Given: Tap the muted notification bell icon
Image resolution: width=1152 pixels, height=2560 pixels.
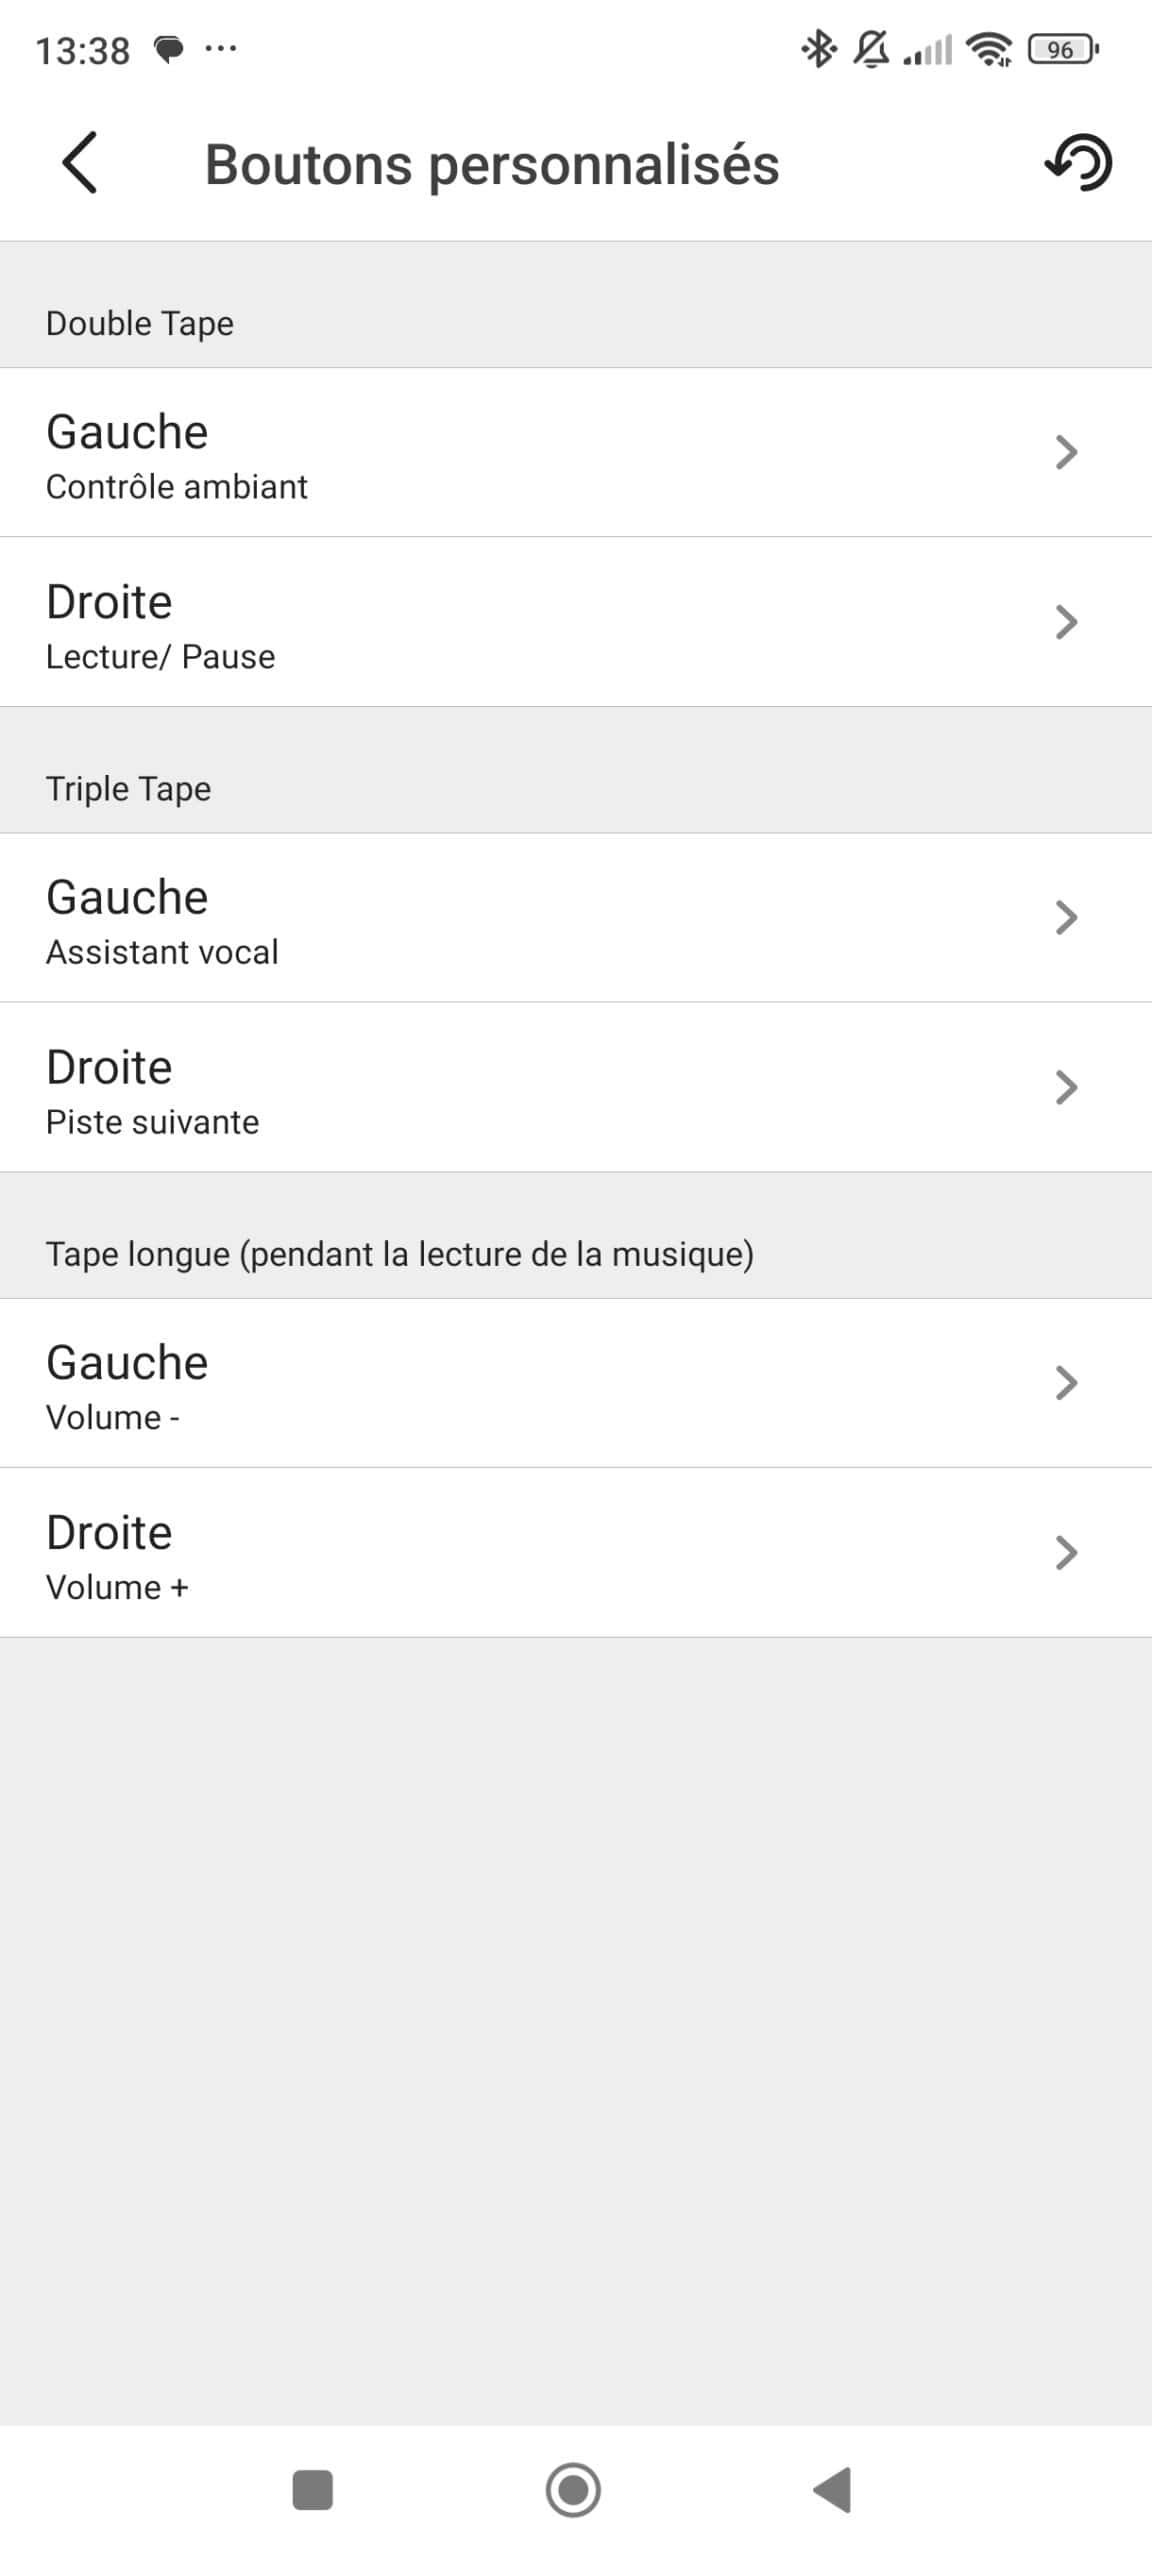Looking at the screenshot, I should coord(871,48).
